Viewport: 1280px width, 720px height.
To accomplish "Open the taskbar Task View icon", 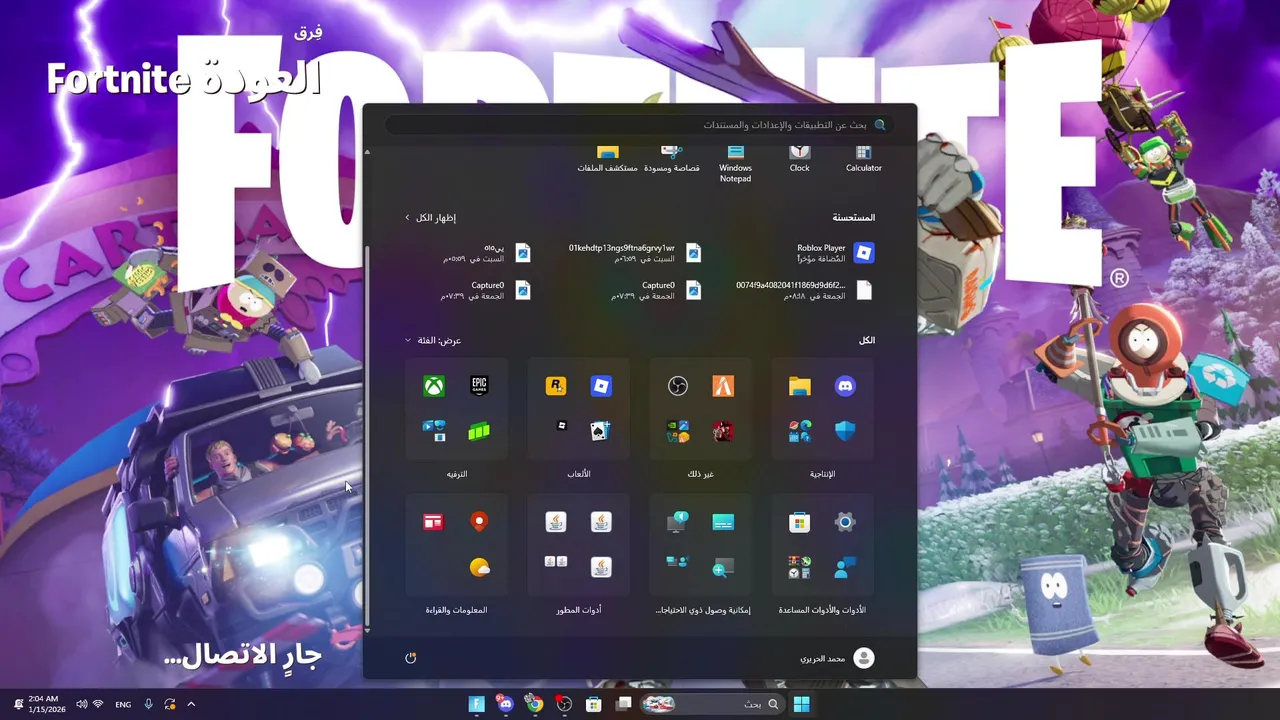I will click(624, 704).
